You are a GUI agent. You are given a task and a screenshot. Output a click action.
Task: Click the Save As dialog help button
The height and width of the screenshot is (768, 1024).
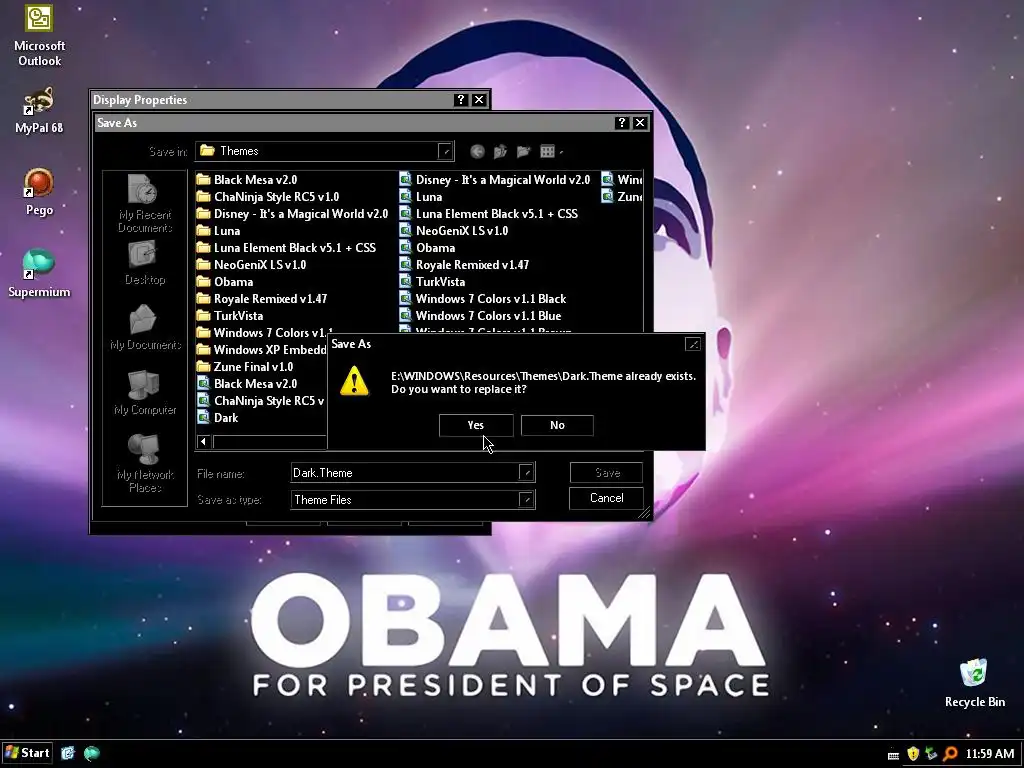621,123
